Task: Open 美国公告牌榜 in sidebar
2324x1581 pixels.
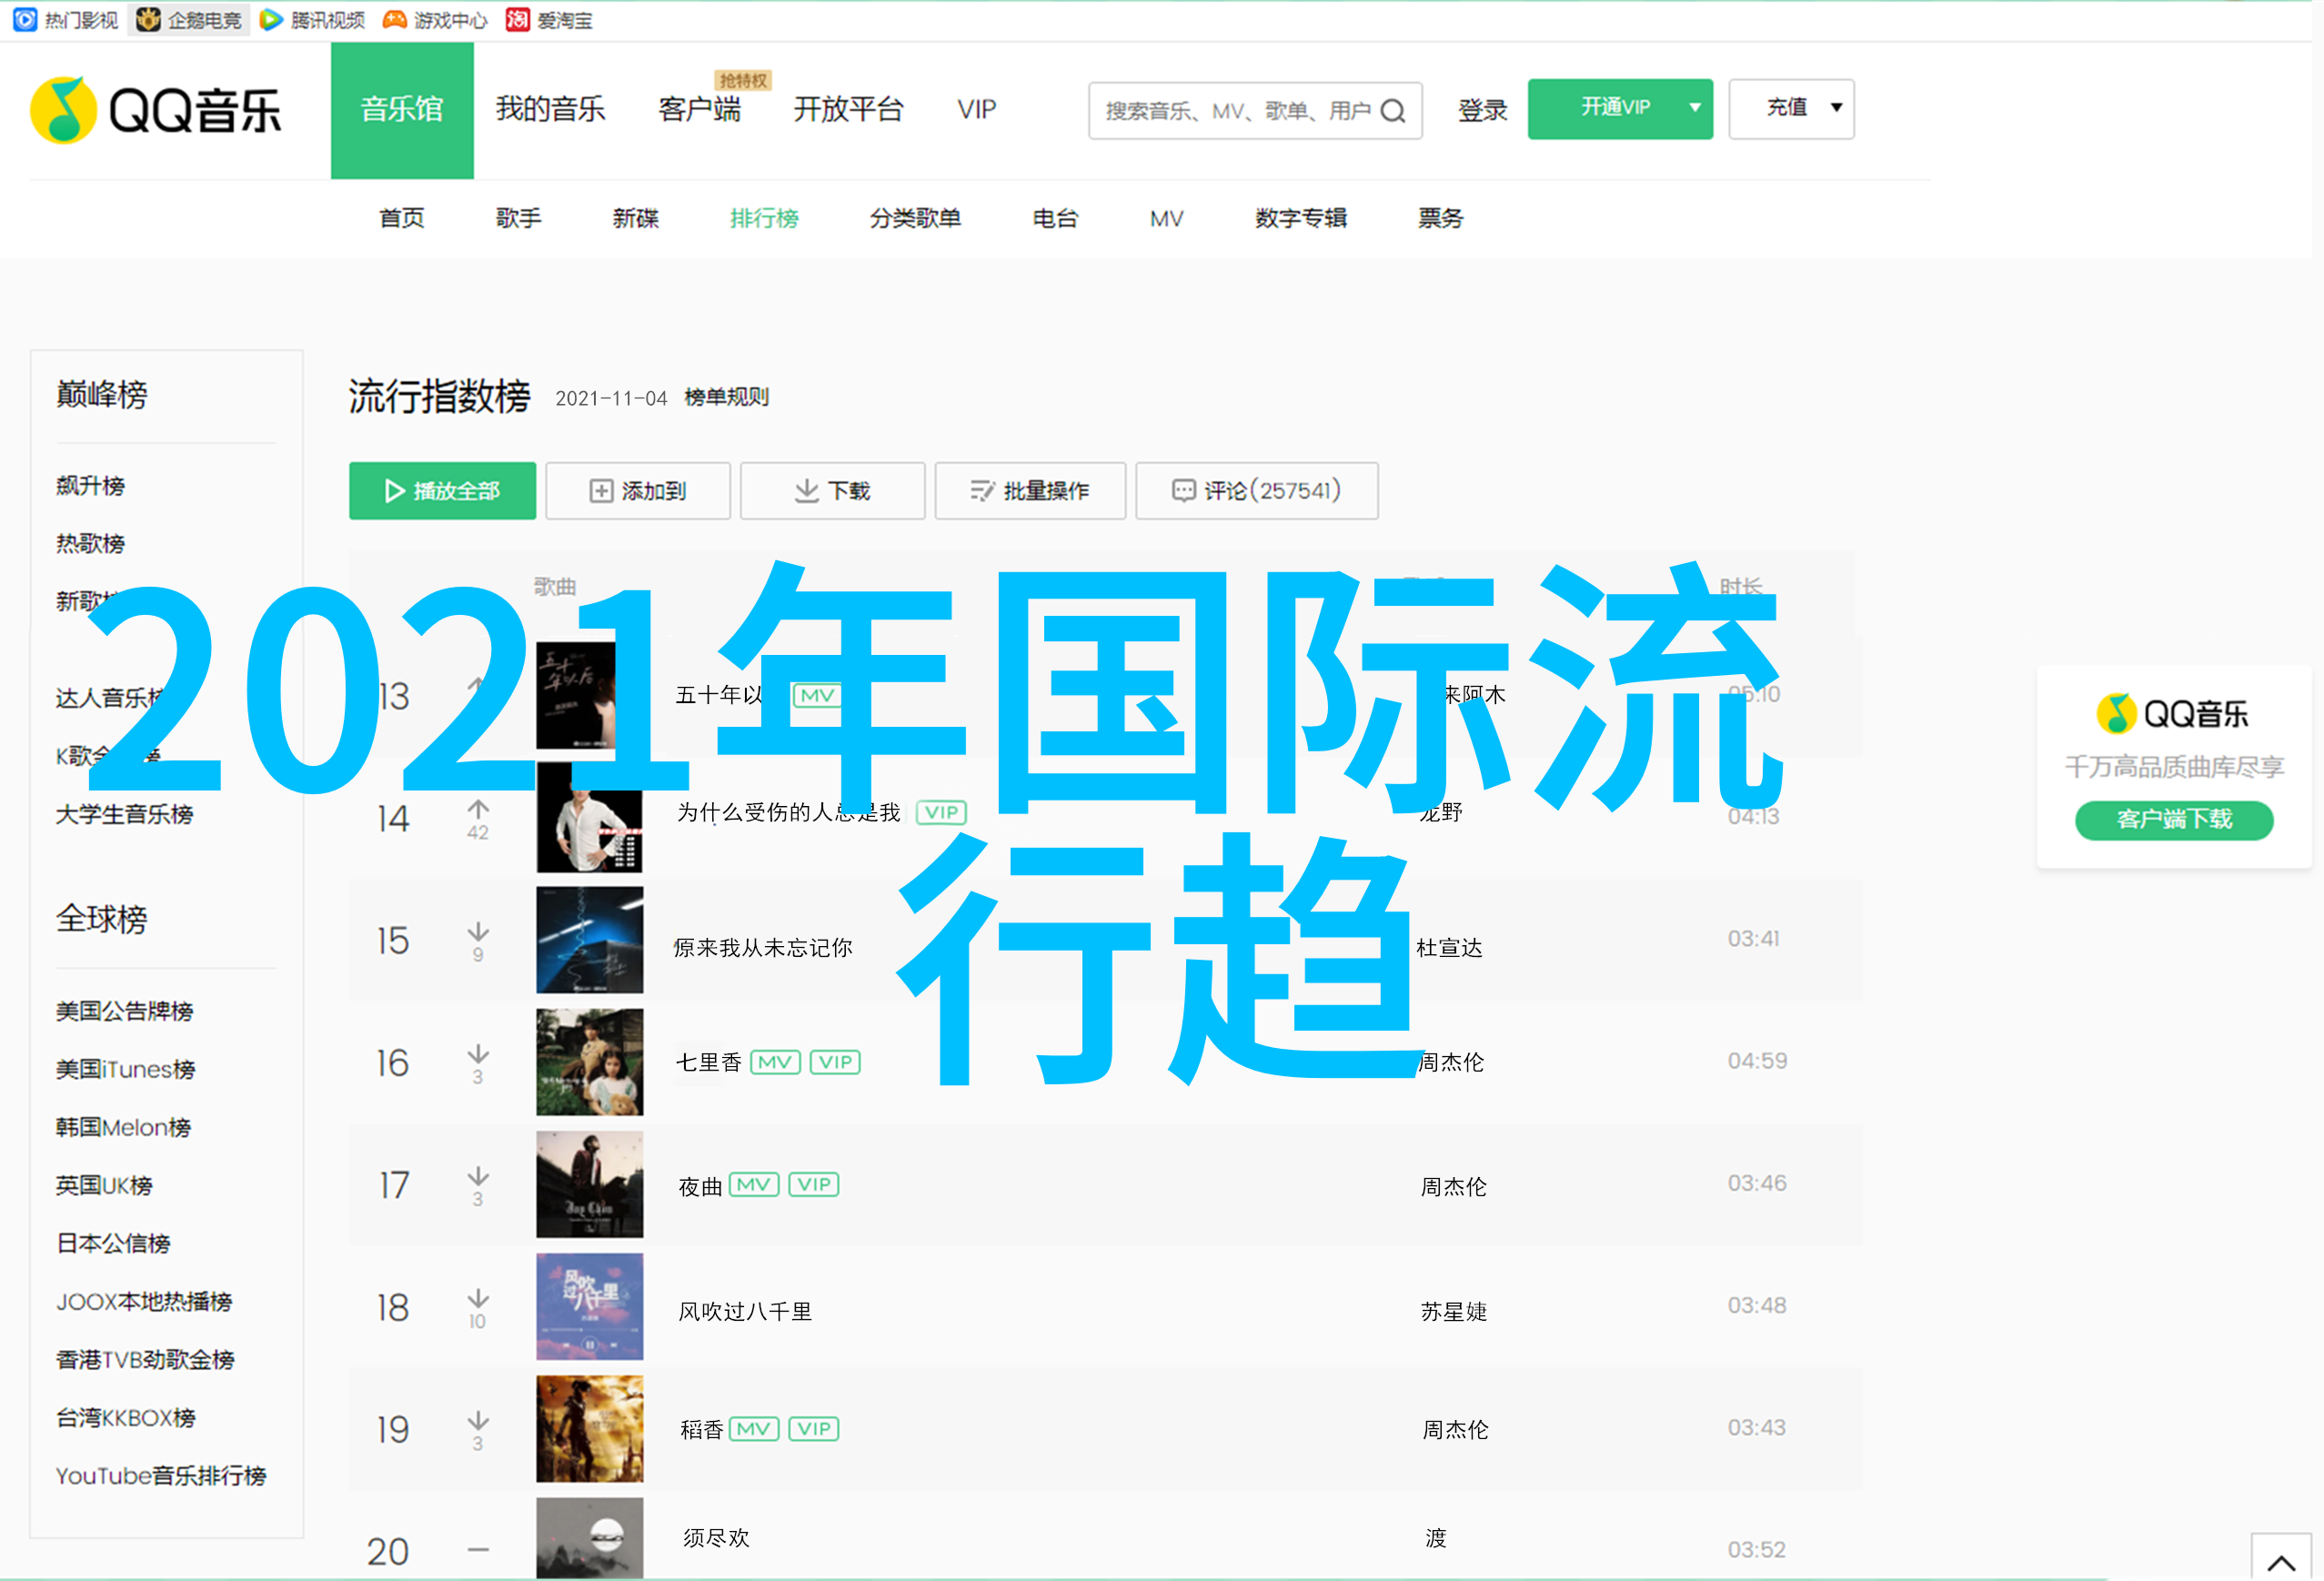Action: pos(125,1012)
